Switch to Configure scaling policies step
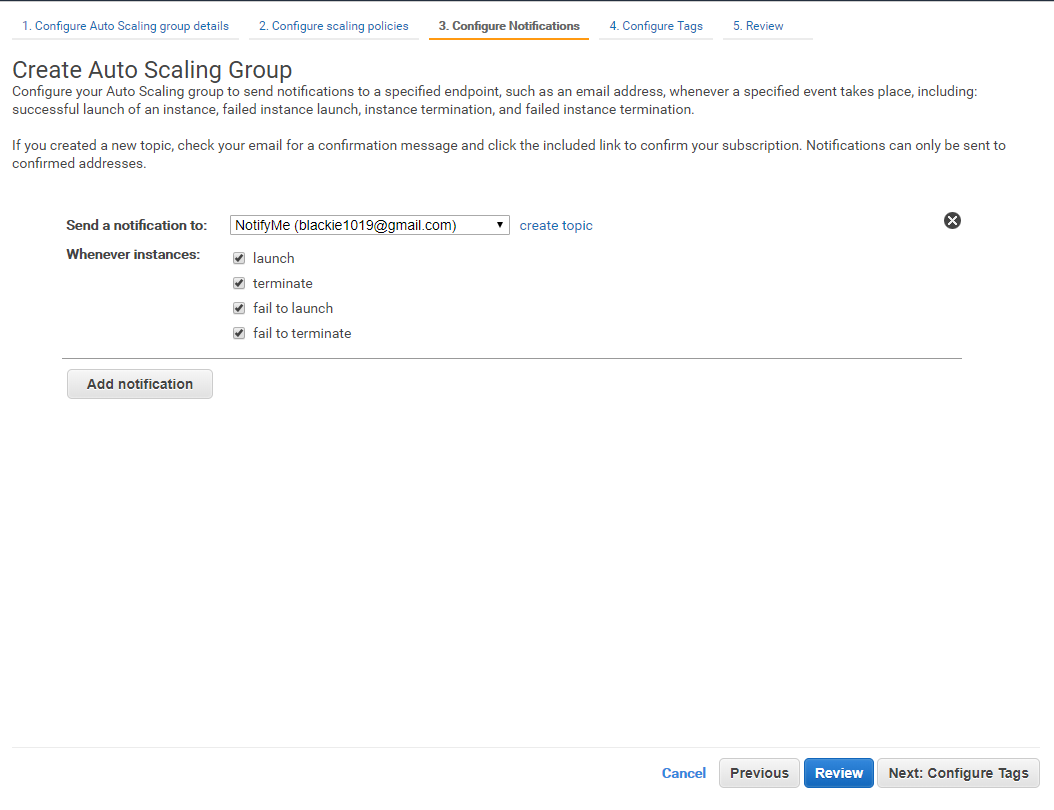The image size is (1054, 810). tap(333, 26)
